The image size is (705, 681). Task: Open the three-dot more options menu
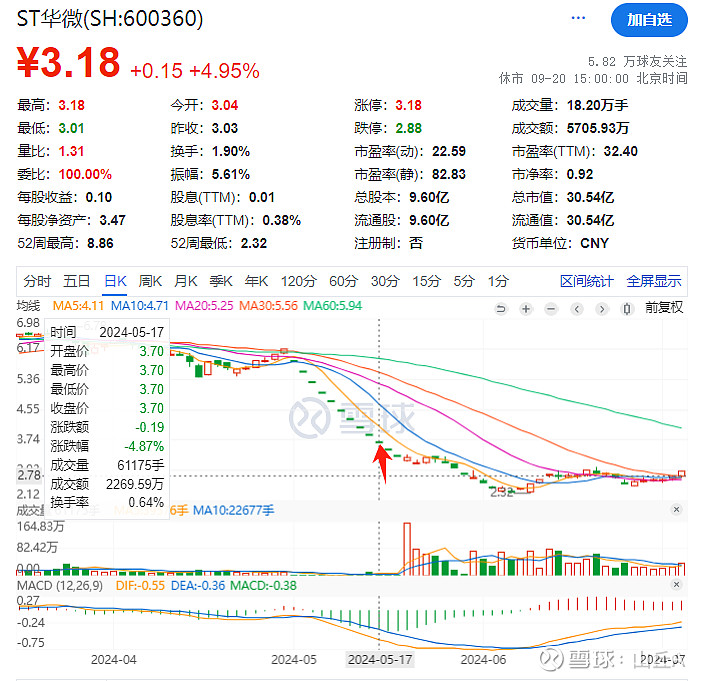(x=578, y=18)
